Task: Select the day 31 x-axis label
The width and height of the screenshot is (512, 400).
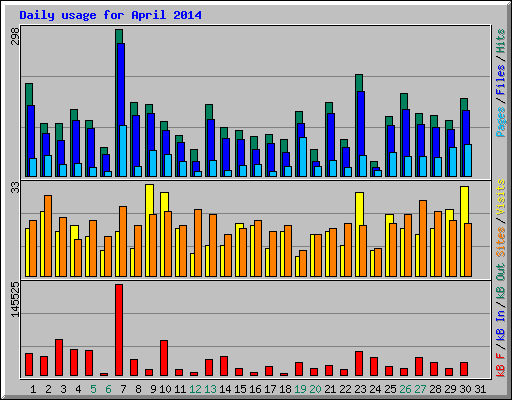Action: [480, 389]
